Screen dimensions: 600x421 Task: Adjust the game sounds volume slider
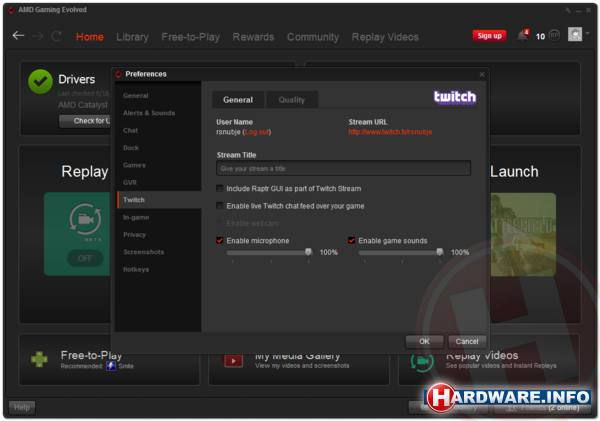point(440,252)
